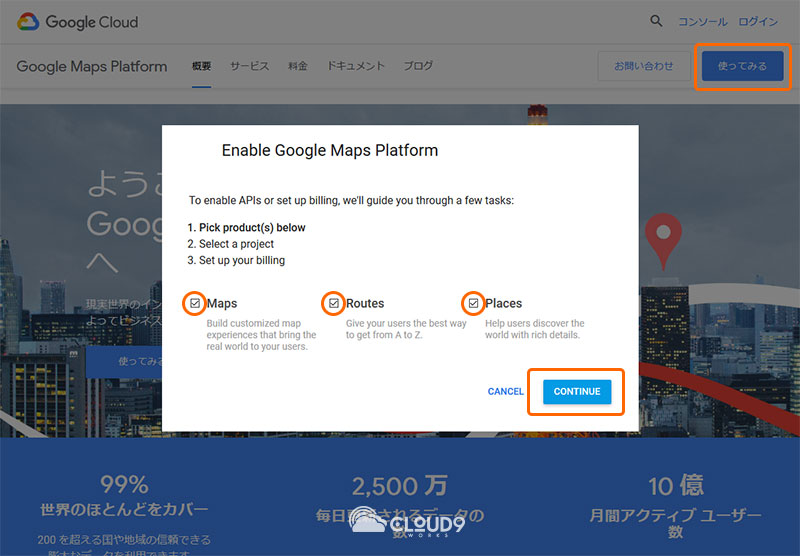Click the red map pin marker
Screen dimensions: 800x556
663,241
